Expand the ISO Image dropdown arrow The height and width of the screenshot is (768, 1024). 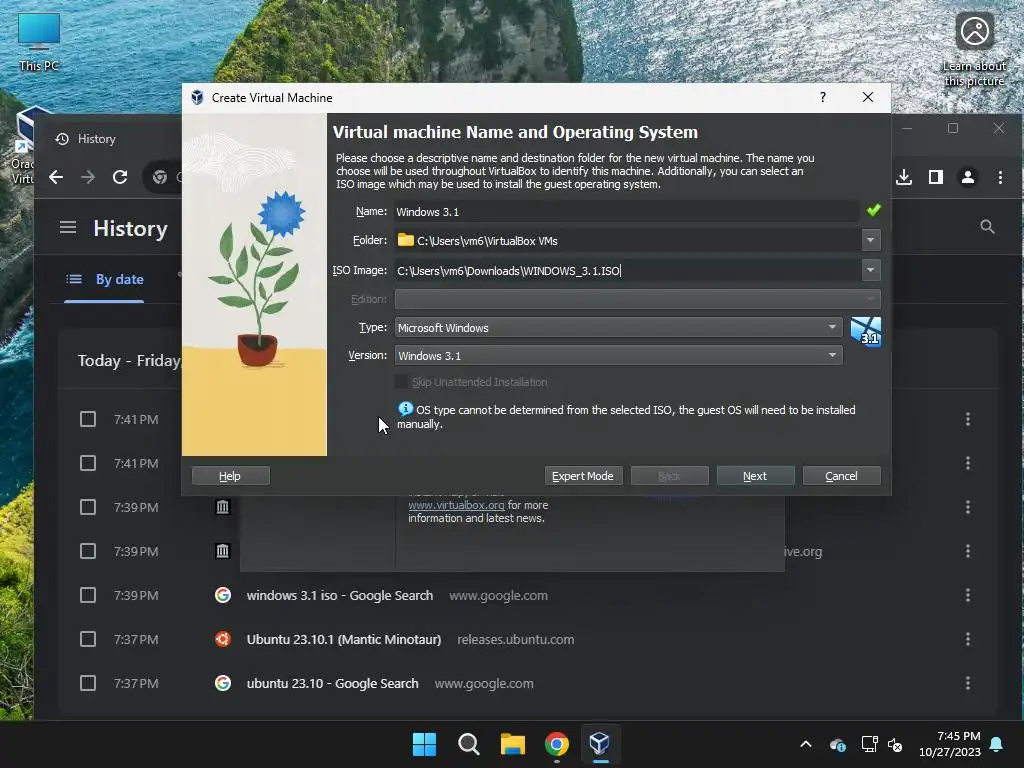coord(871,270)
